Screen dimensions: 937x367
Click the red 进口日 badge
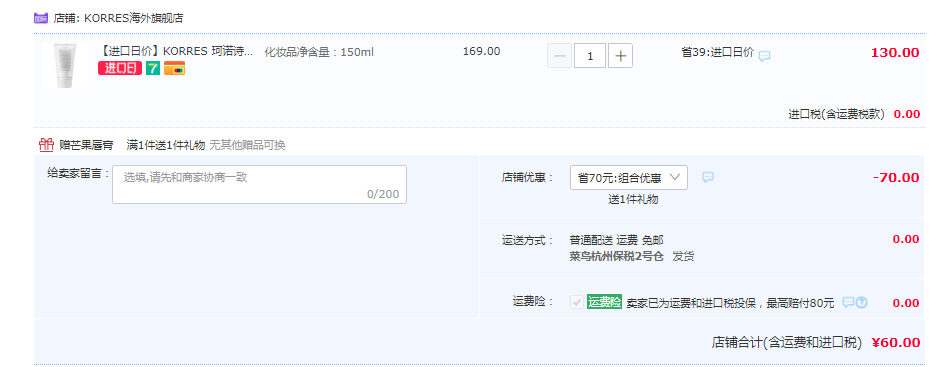coord(120,68)
